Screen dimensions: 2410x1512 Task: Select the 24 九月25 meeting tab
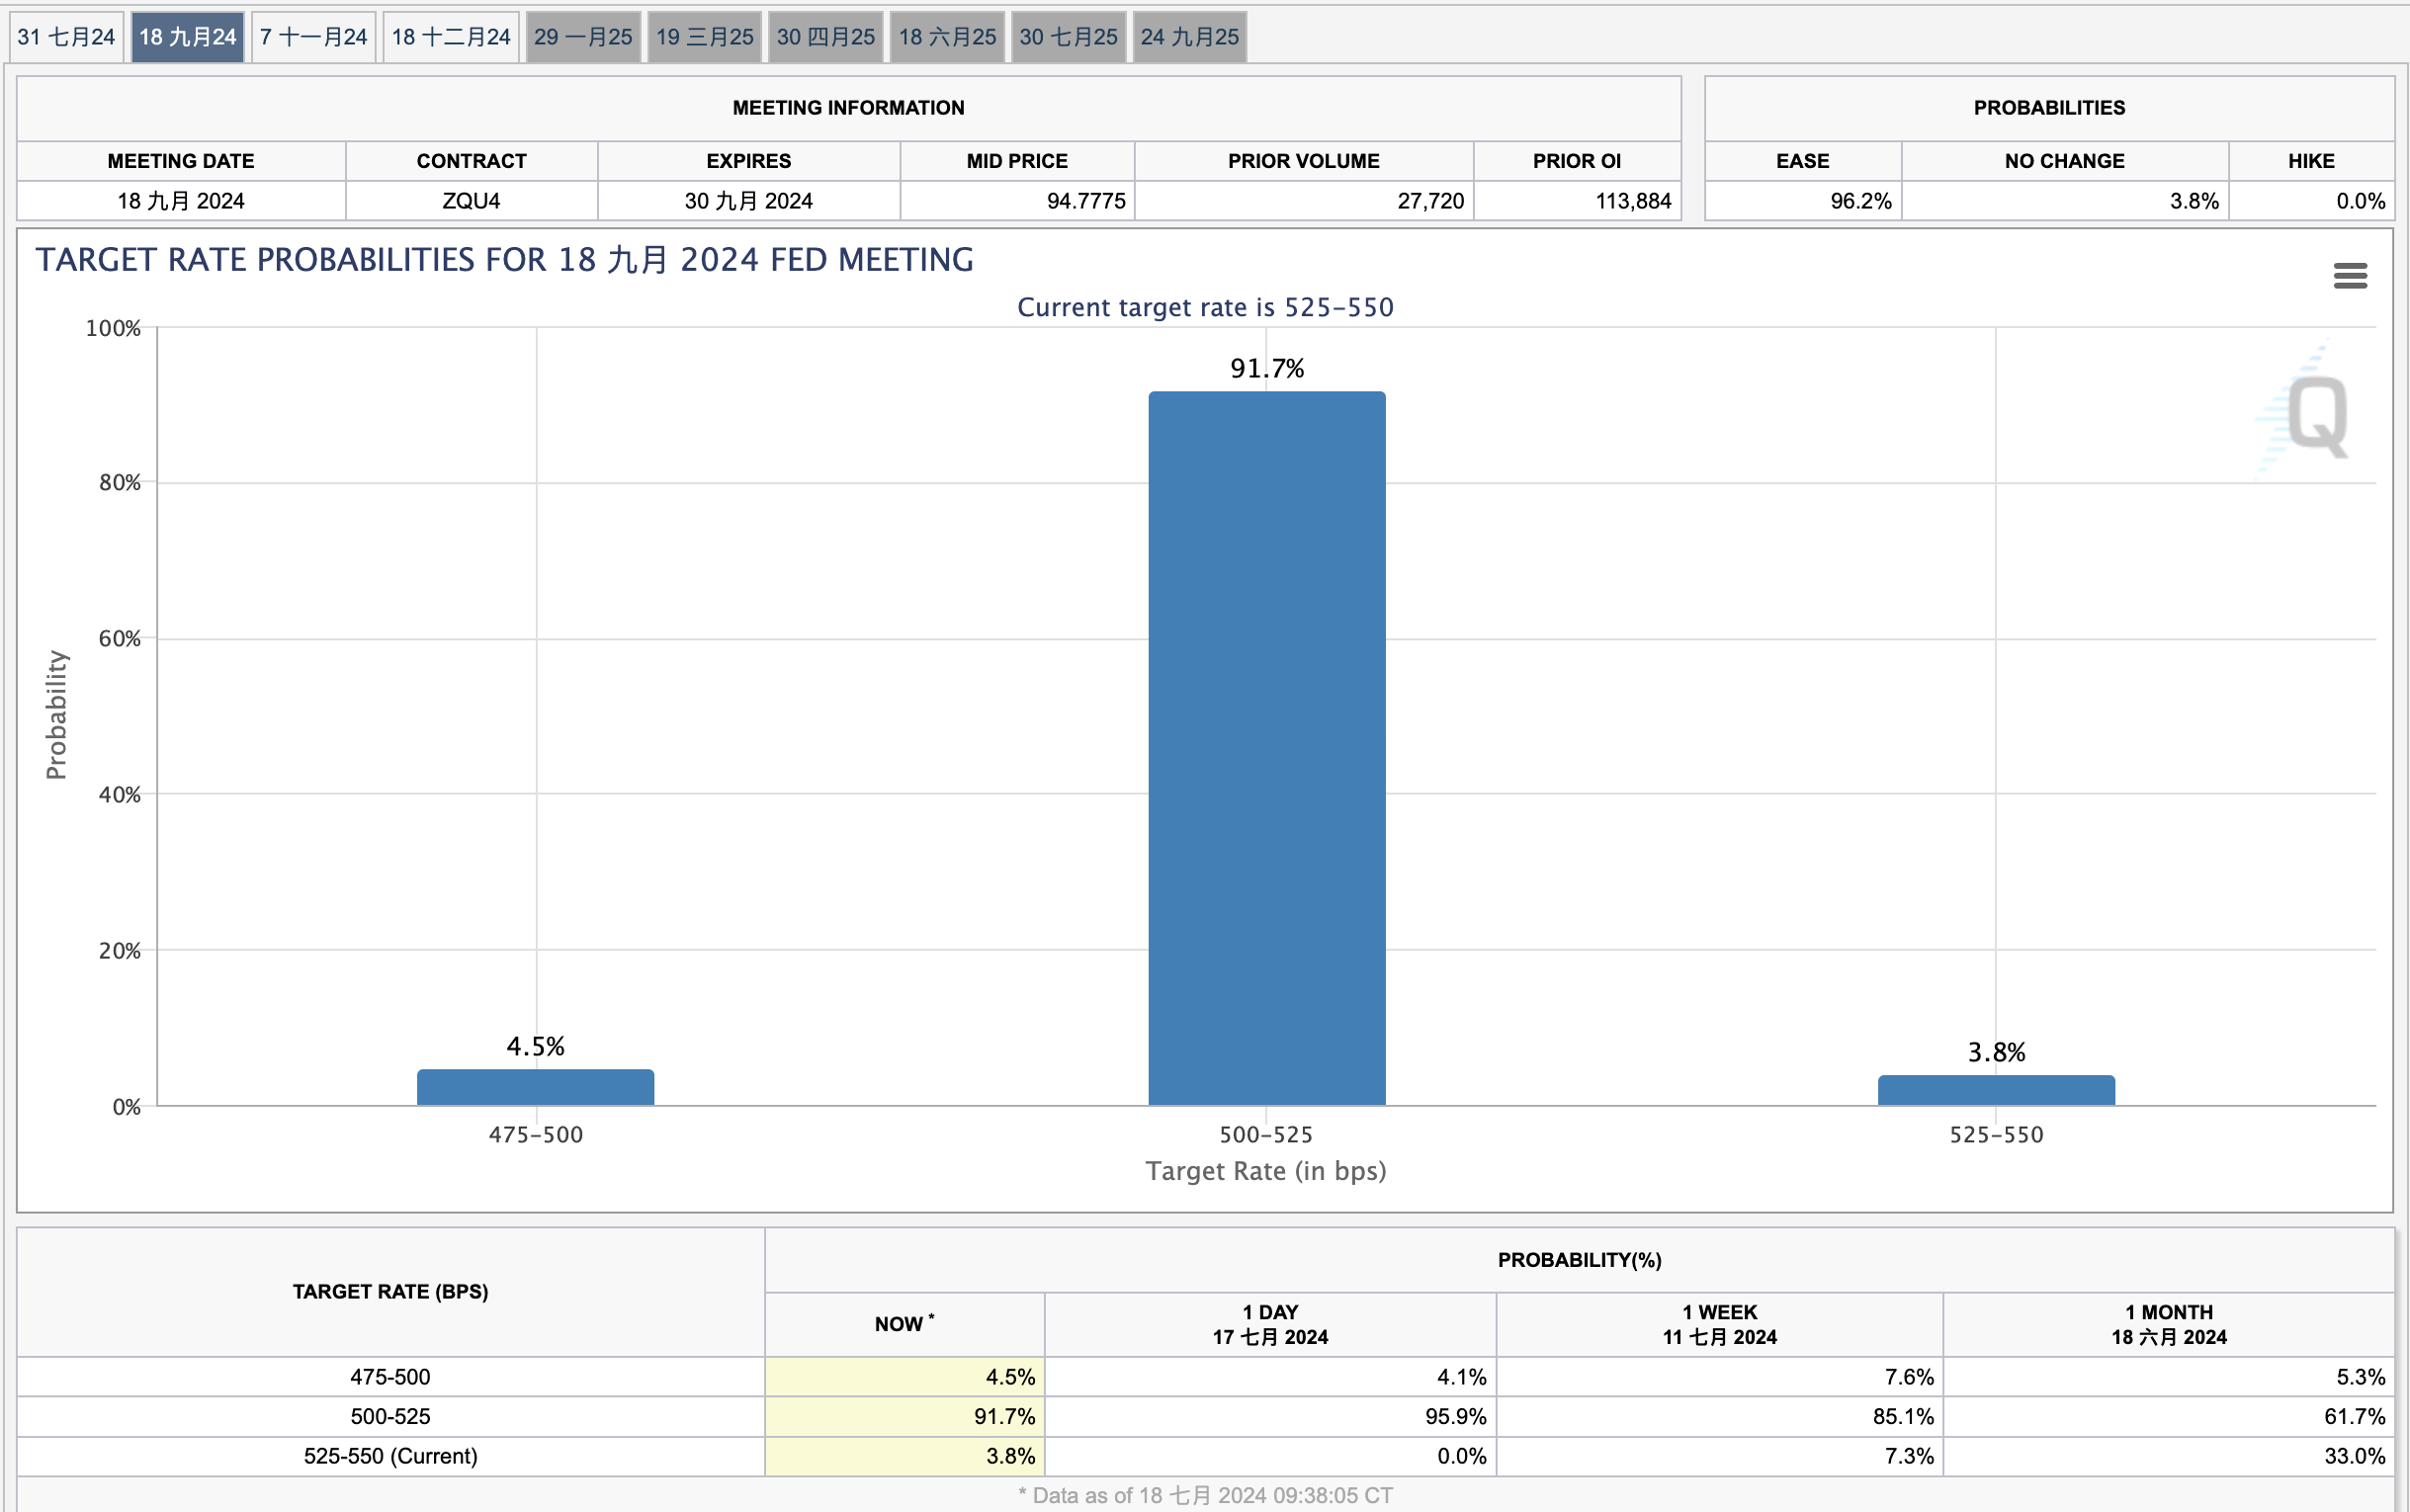click(x=1189, y=37)
